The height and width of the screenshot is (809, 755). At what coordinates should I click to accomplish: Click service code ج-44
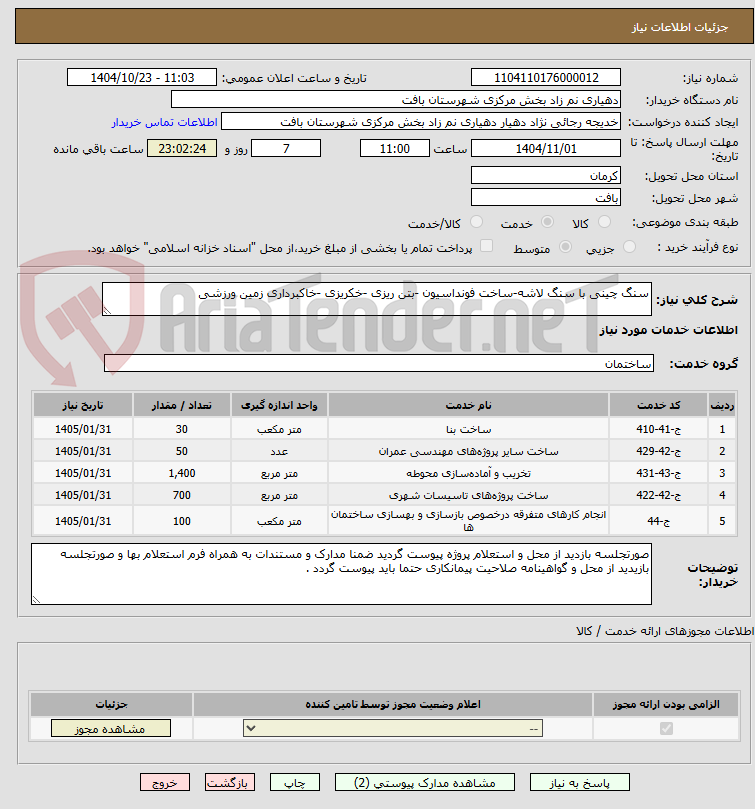[x=658, y=521]
